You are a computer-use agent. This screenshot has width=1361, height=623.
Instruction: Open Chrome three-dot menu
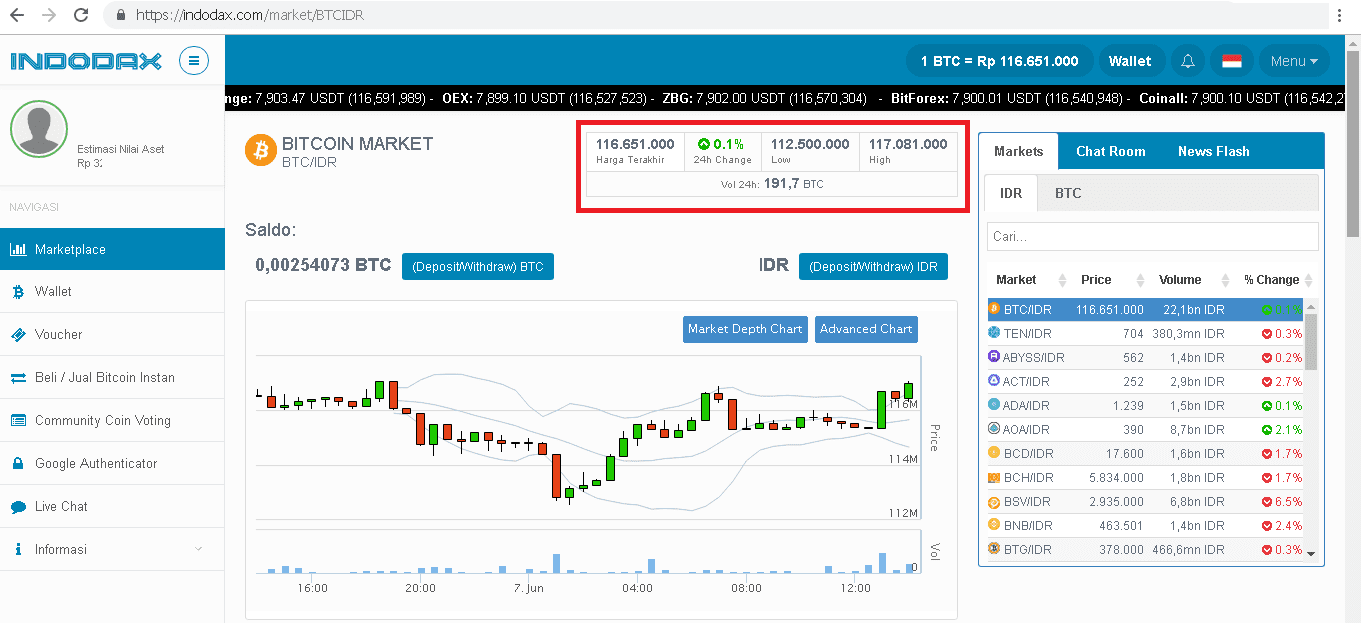(1340, 15)
